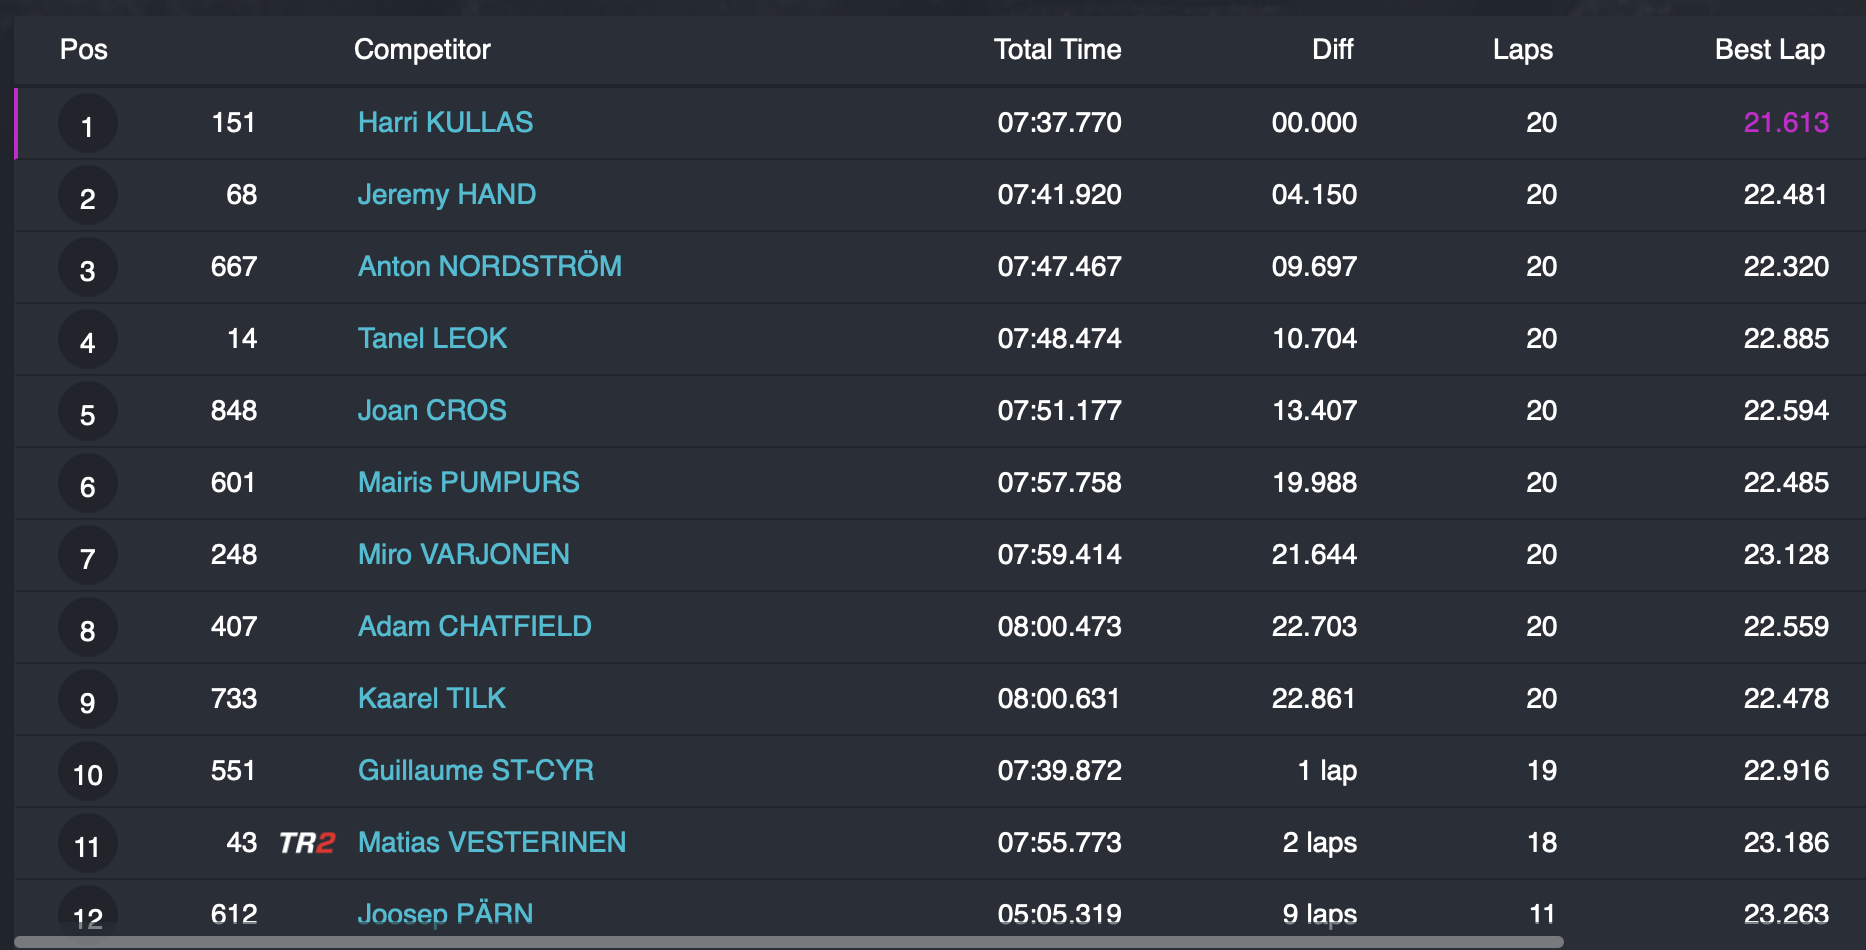Open Jeremy HAND competitor profile
This screenshot has height=950, width=1866.
(446, 195)
